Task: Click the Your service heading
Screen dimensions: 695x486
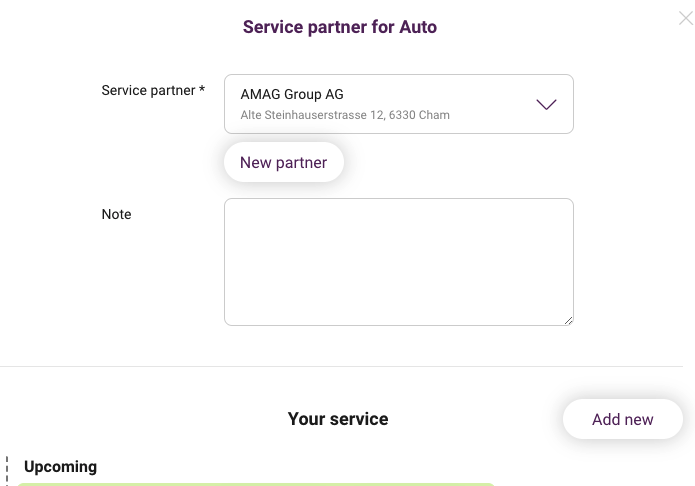Action: 338,419
